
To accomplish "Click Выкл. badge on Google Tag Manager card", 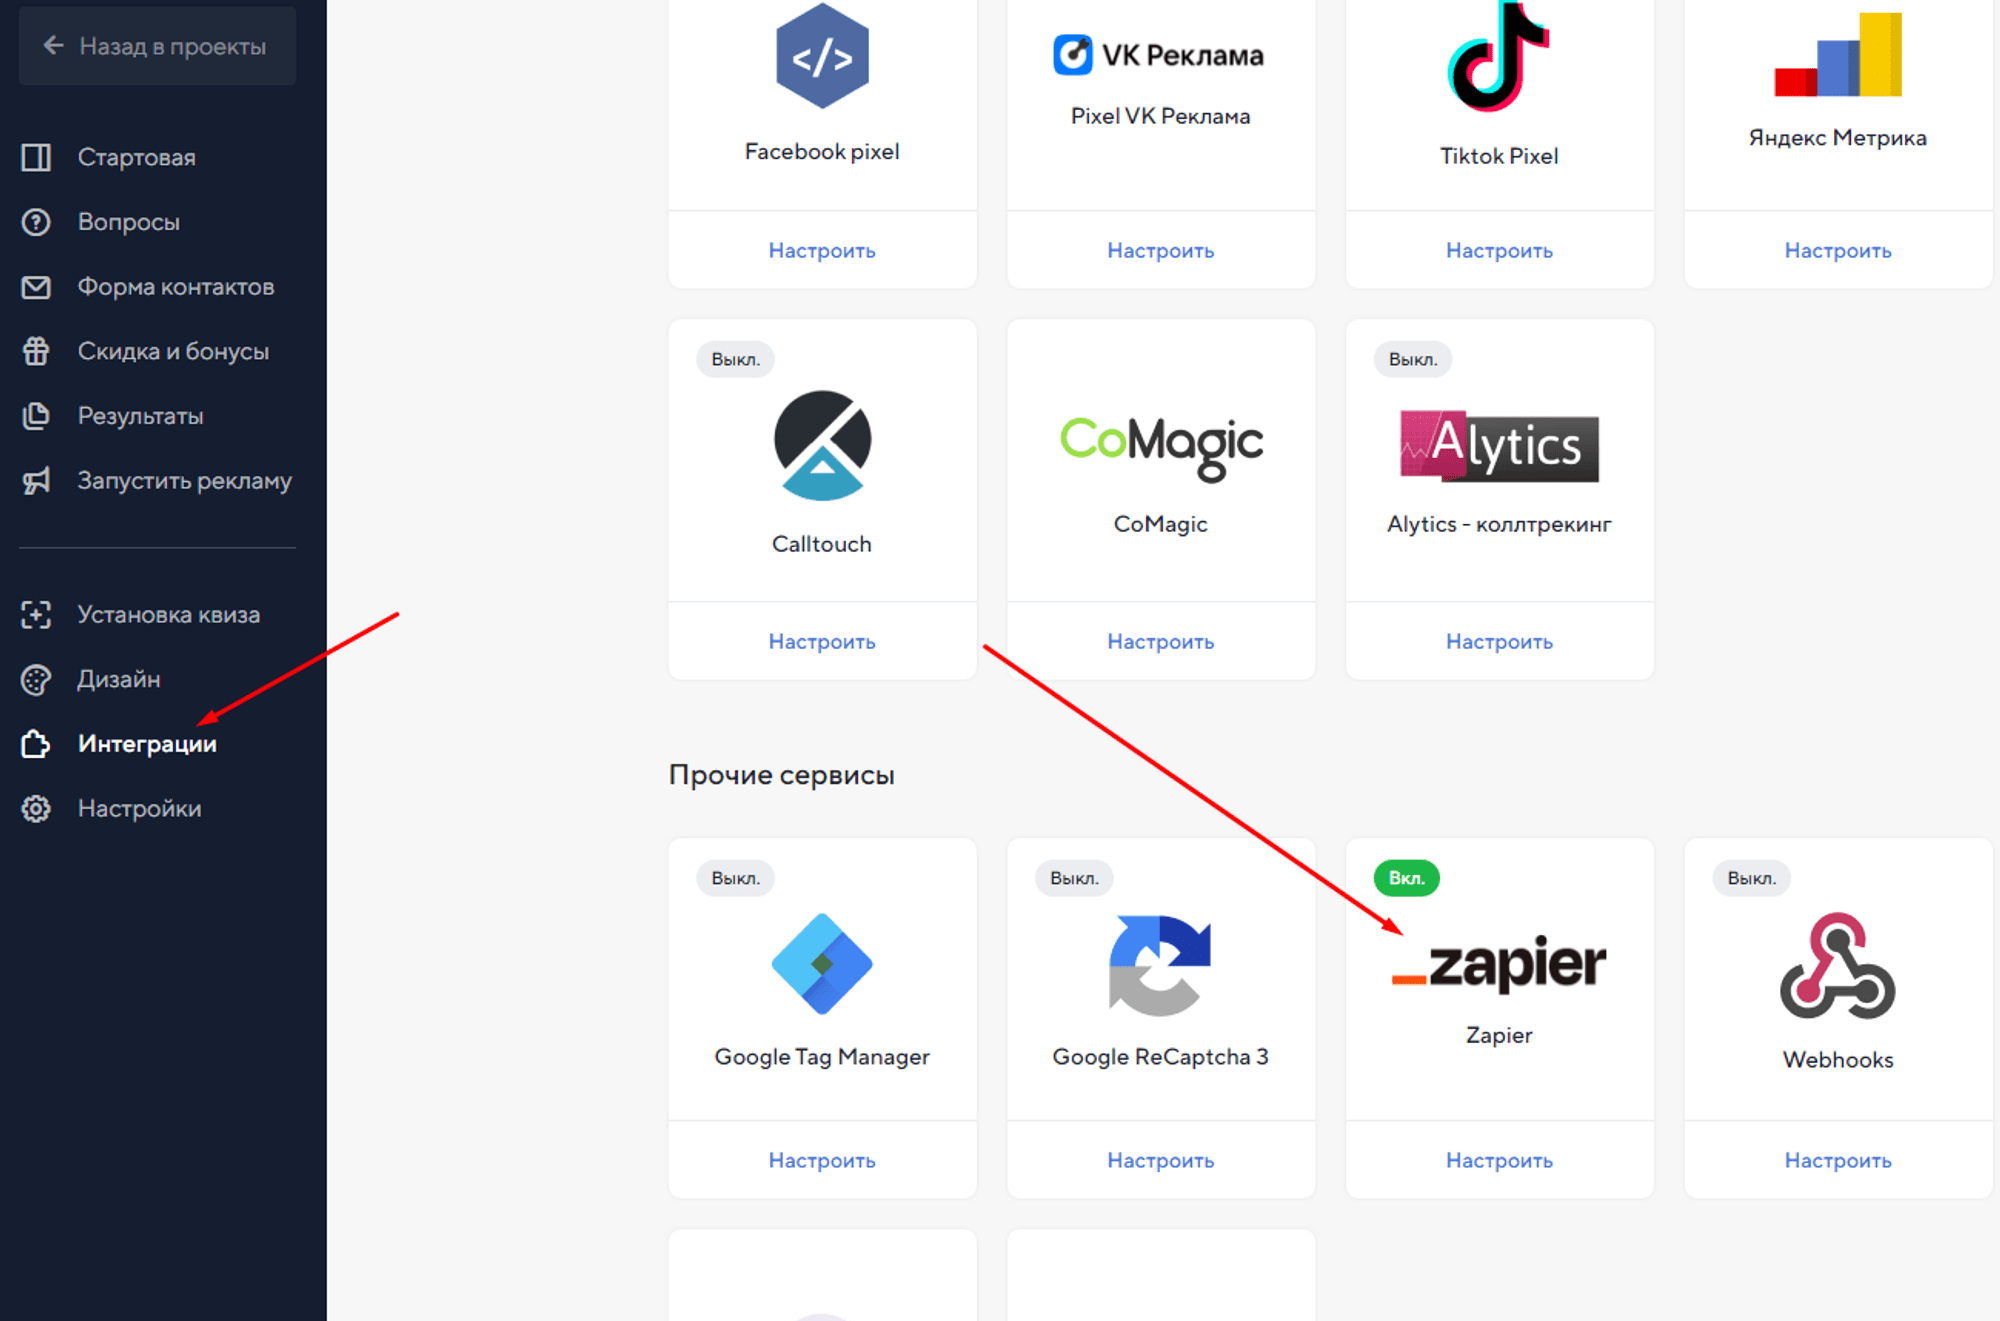I will [736, 878].
